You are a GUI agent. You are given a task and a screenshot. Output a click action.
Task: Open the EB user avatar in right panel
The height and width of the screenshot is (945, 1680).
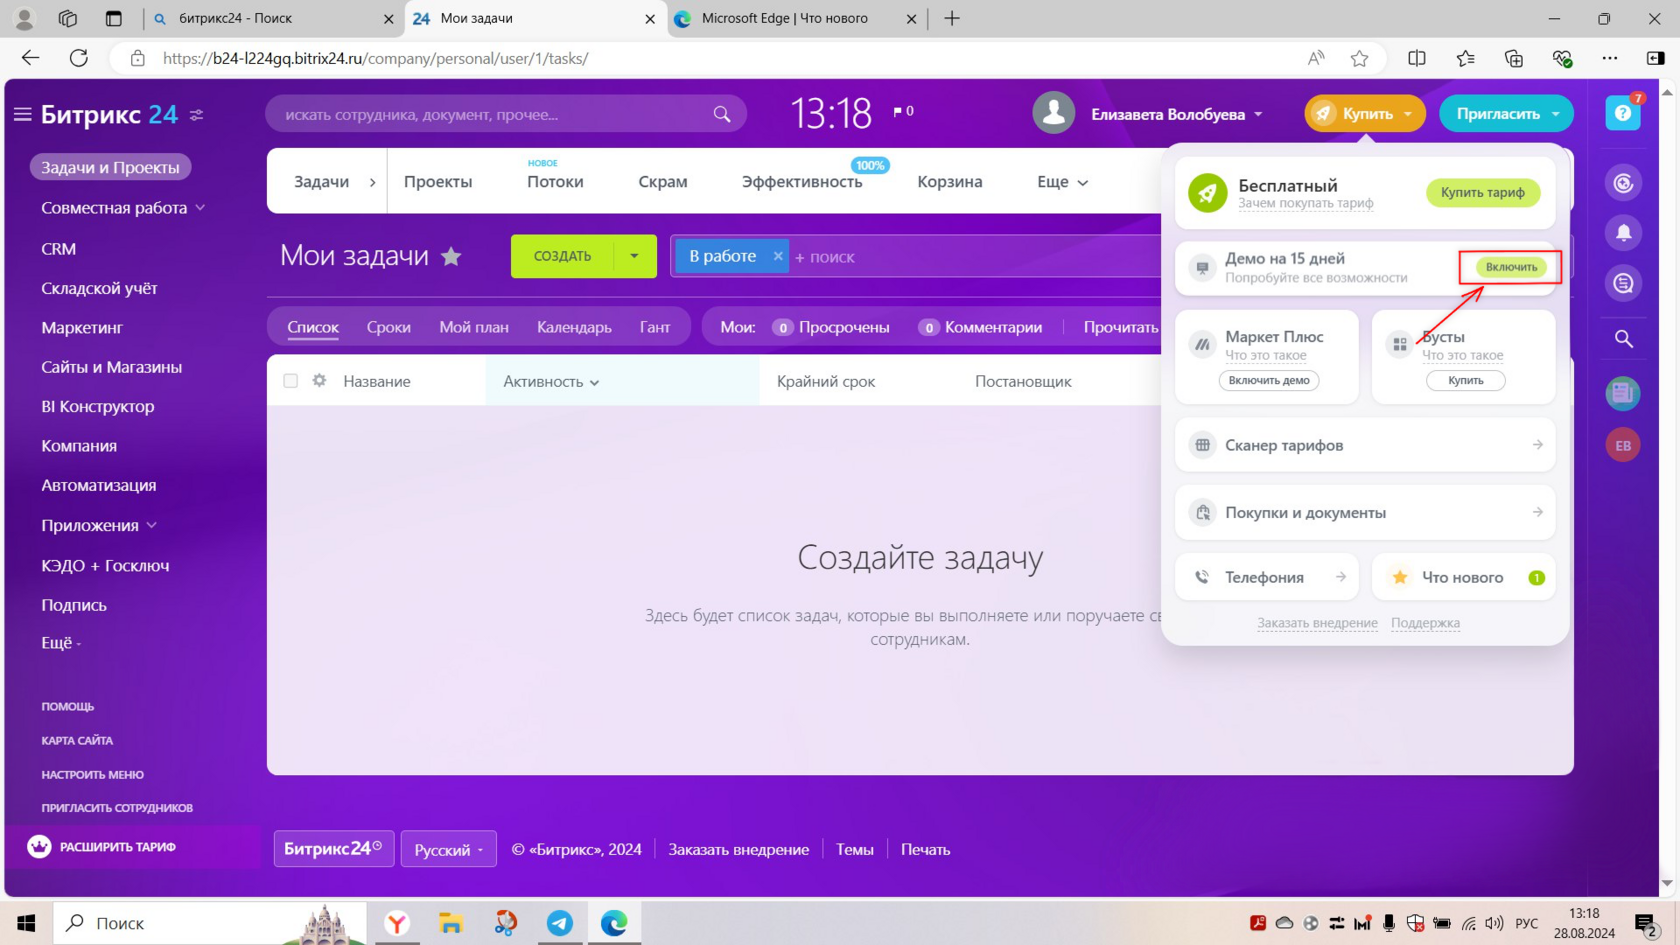[1623, 445]
